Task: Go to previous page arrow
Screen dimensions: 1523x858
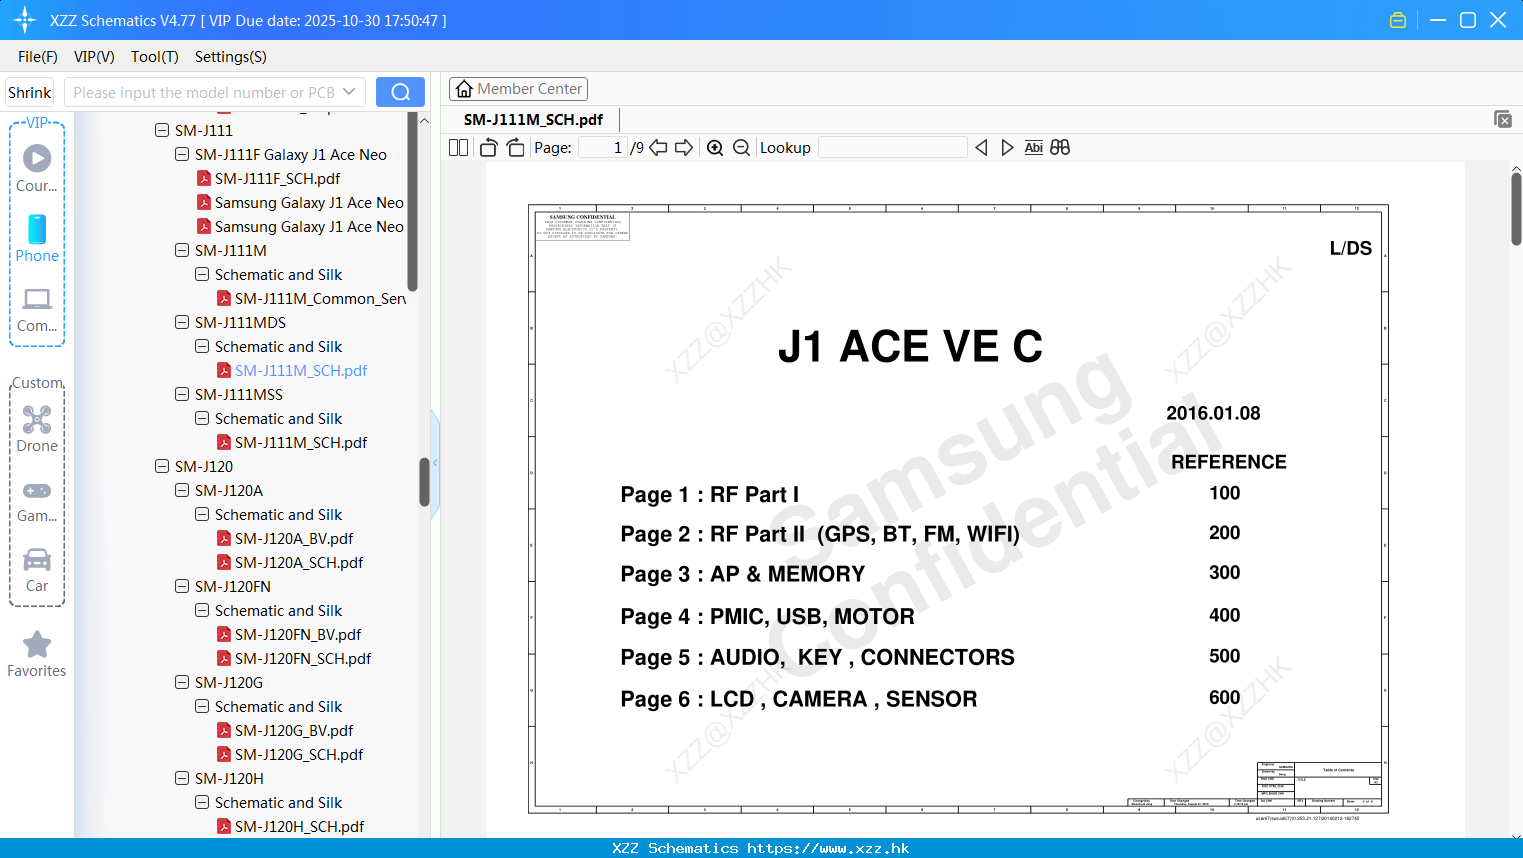Action: coord(658,147)
